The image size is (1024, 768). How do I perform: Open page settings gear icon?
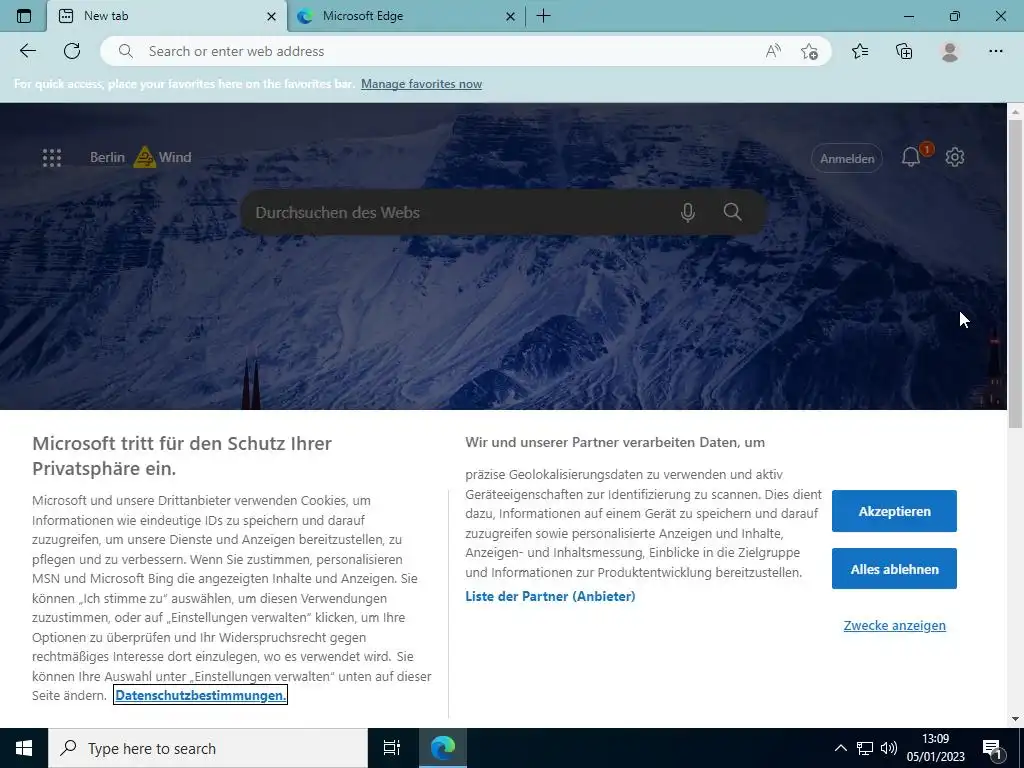pos(955,157)
